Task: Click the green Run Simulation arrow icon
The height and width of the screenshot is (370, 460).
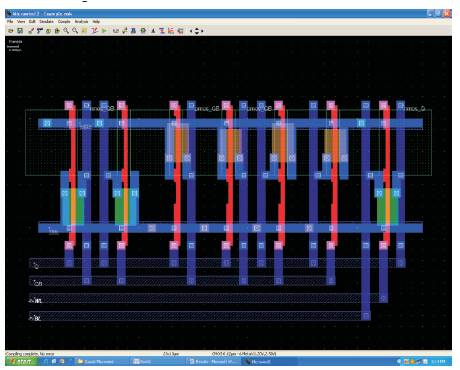Action: [x=104, y=31]
